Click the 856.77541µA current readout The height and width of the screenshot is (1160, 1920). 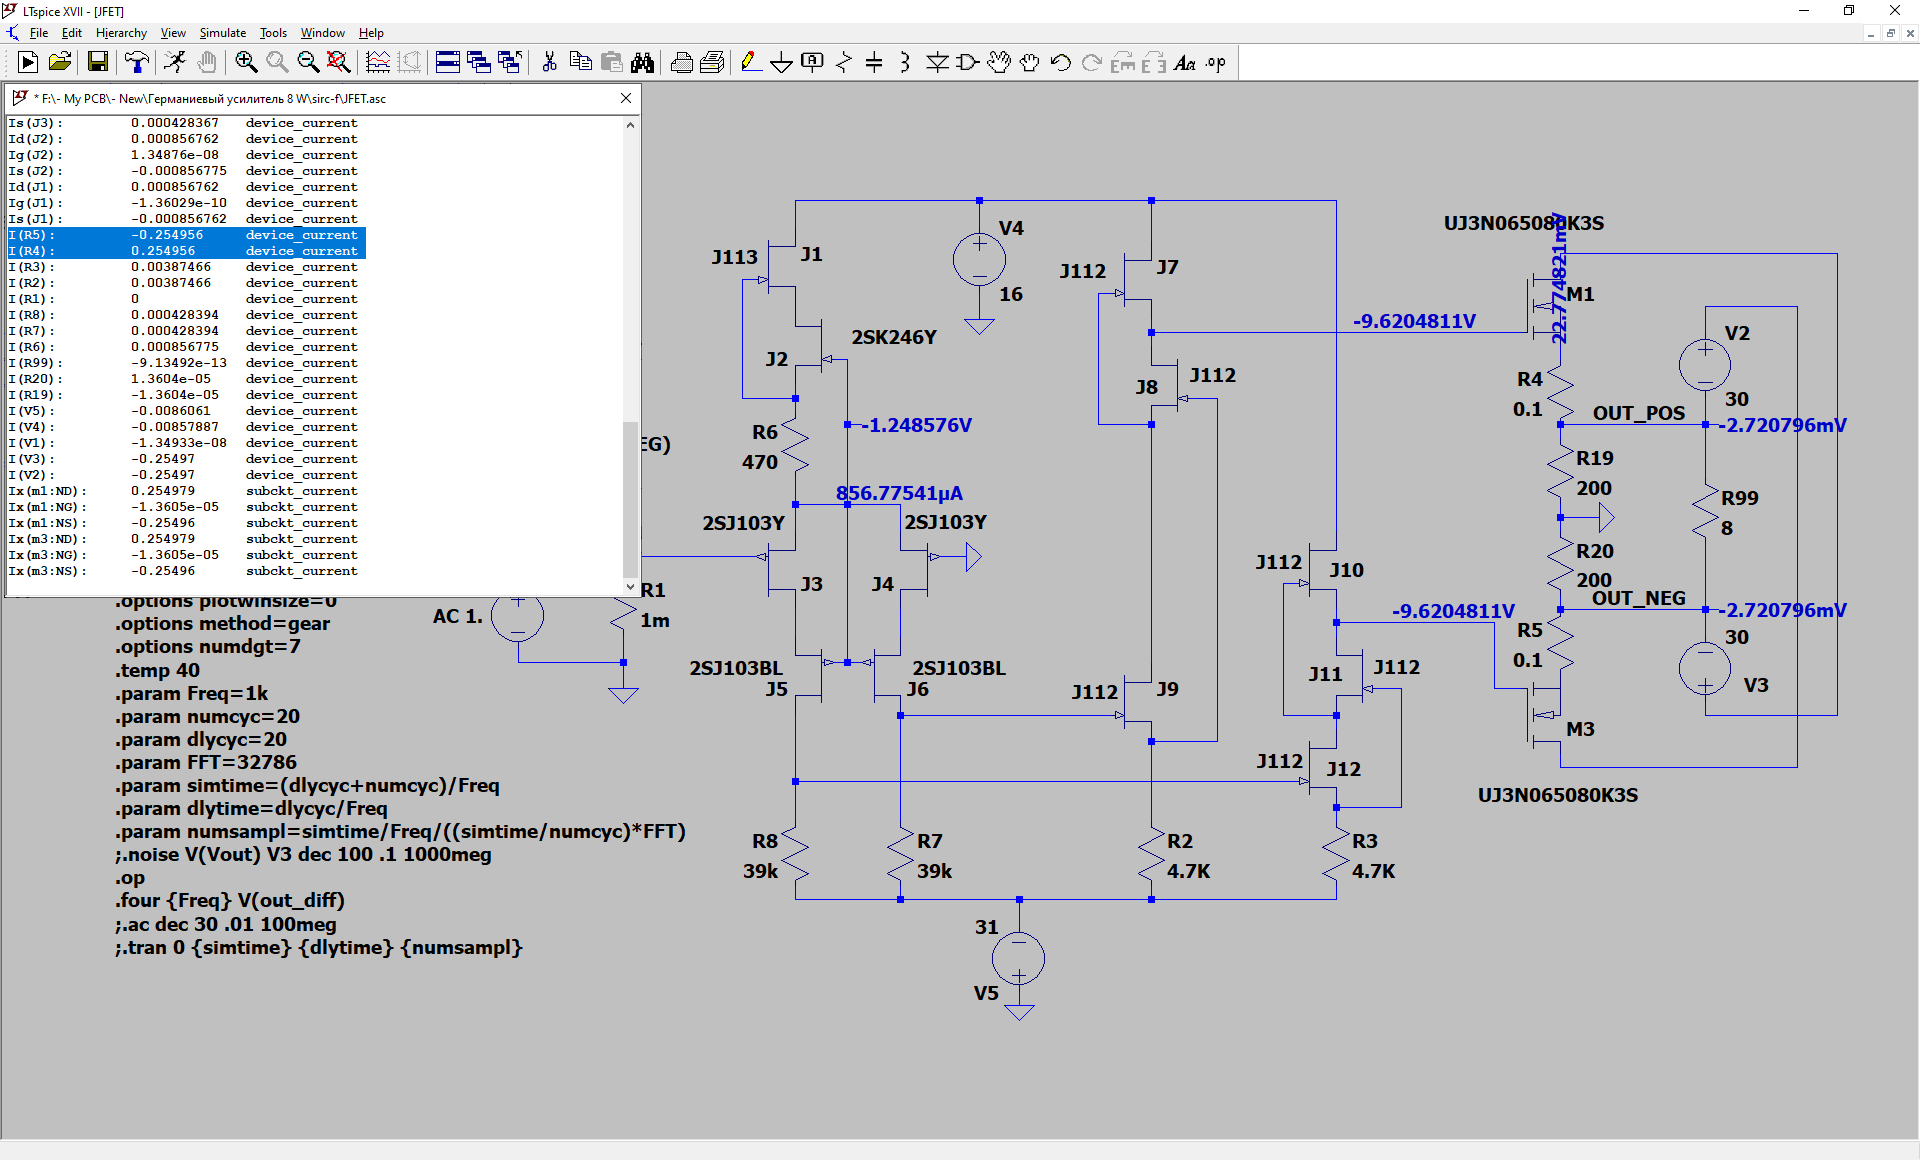click(x=899, y=493)
